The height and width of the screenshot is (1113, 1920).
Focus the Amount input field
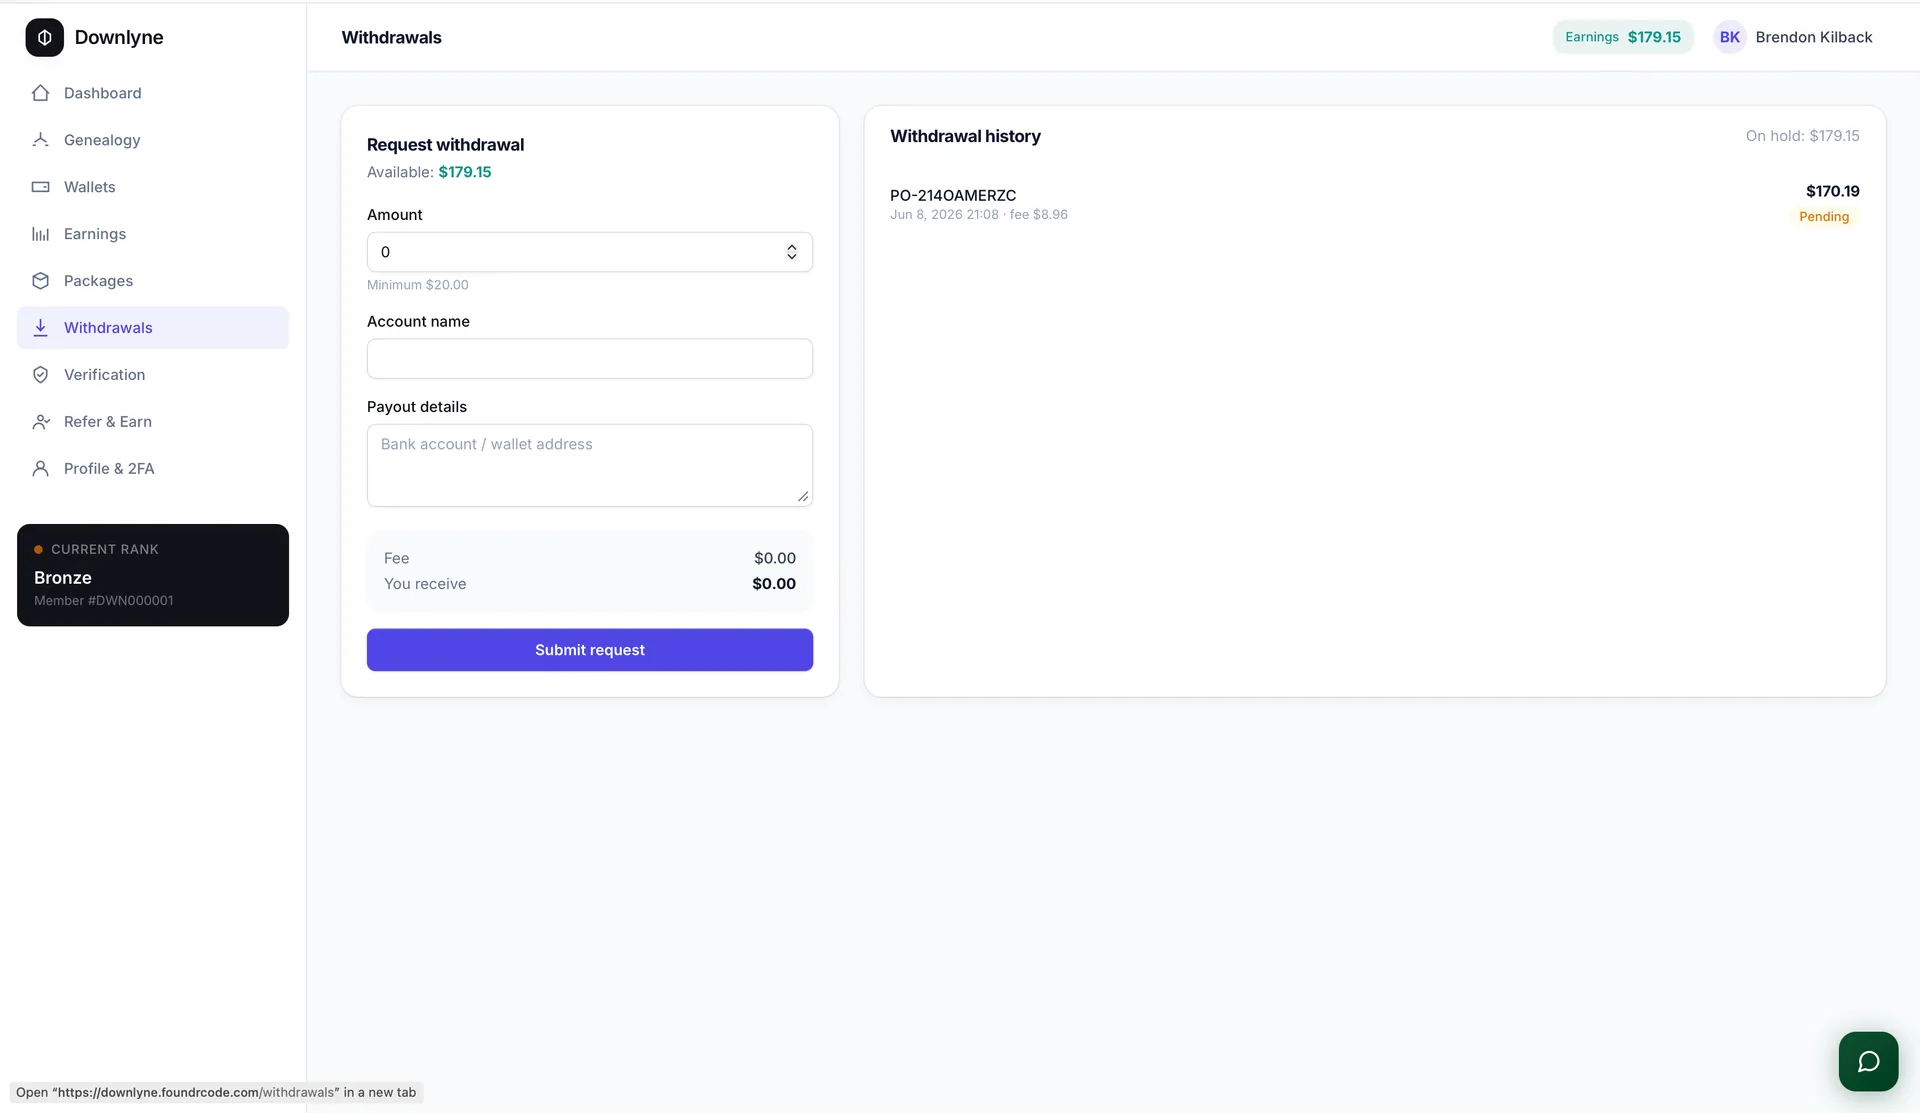590,252
